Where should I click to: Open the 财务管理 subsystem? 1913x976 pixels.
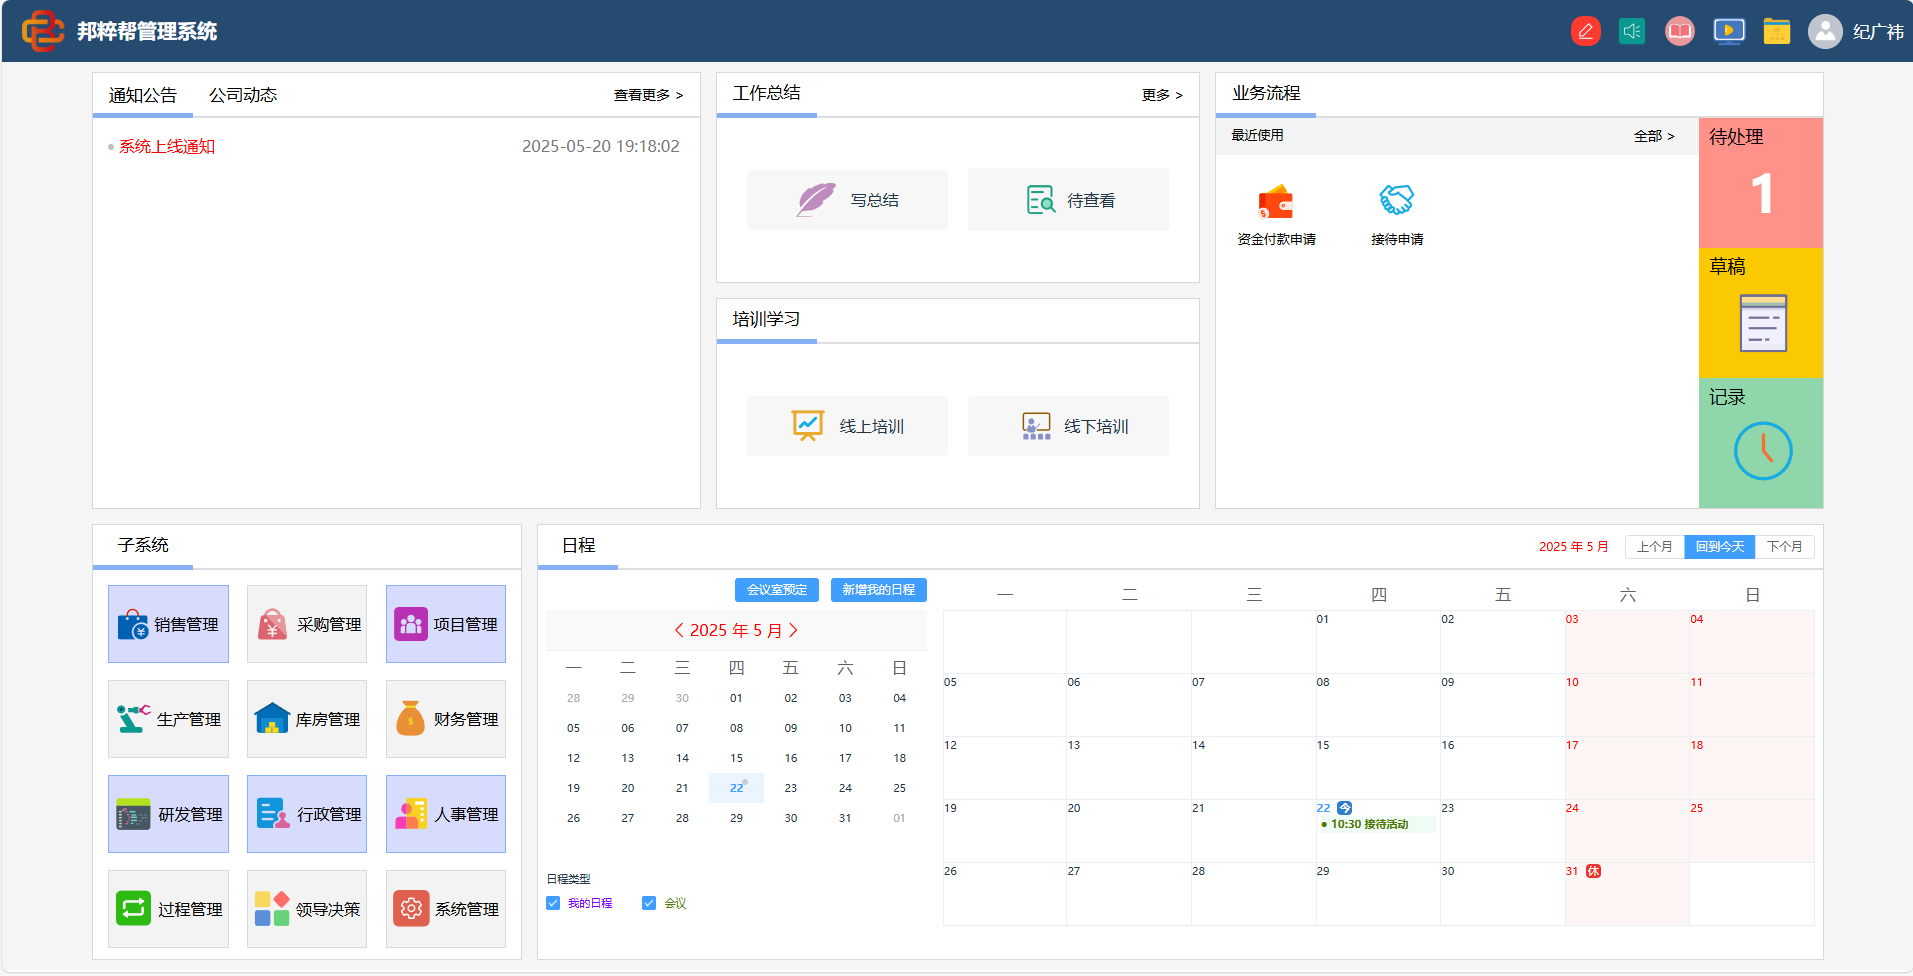click(x=445, y=718)
